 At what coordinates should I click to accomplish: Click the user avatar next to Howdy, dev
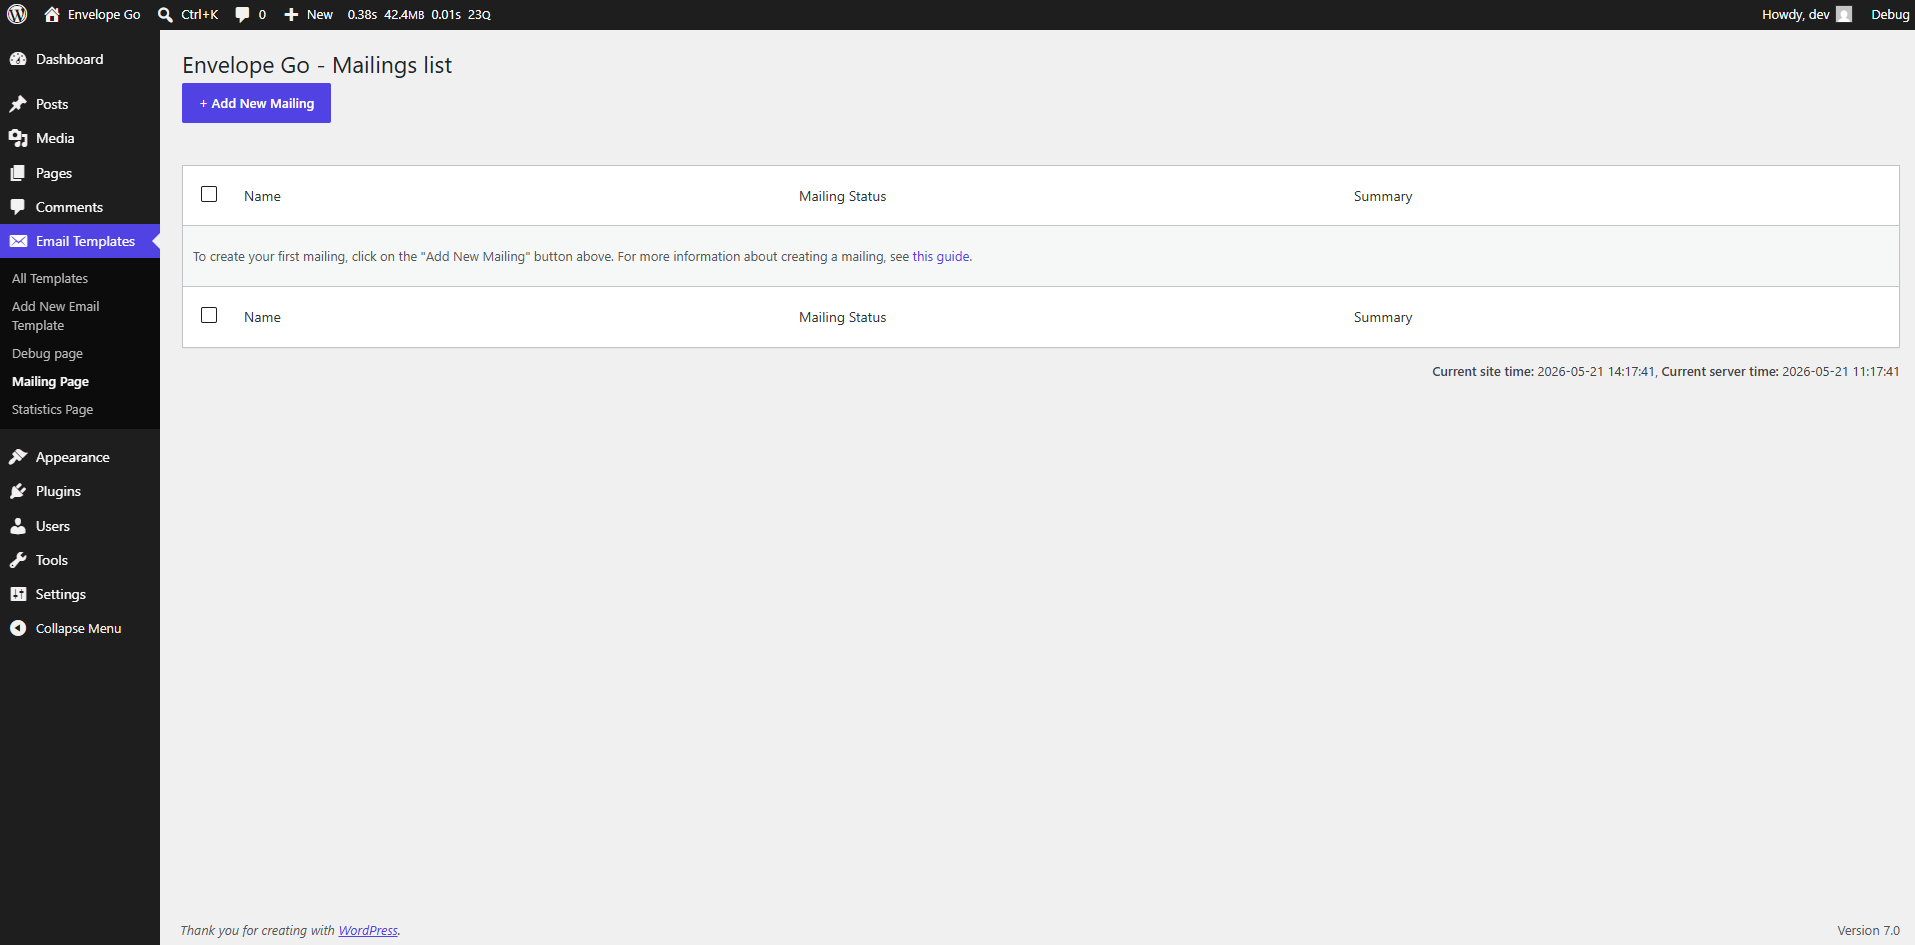click(1844, 14)
